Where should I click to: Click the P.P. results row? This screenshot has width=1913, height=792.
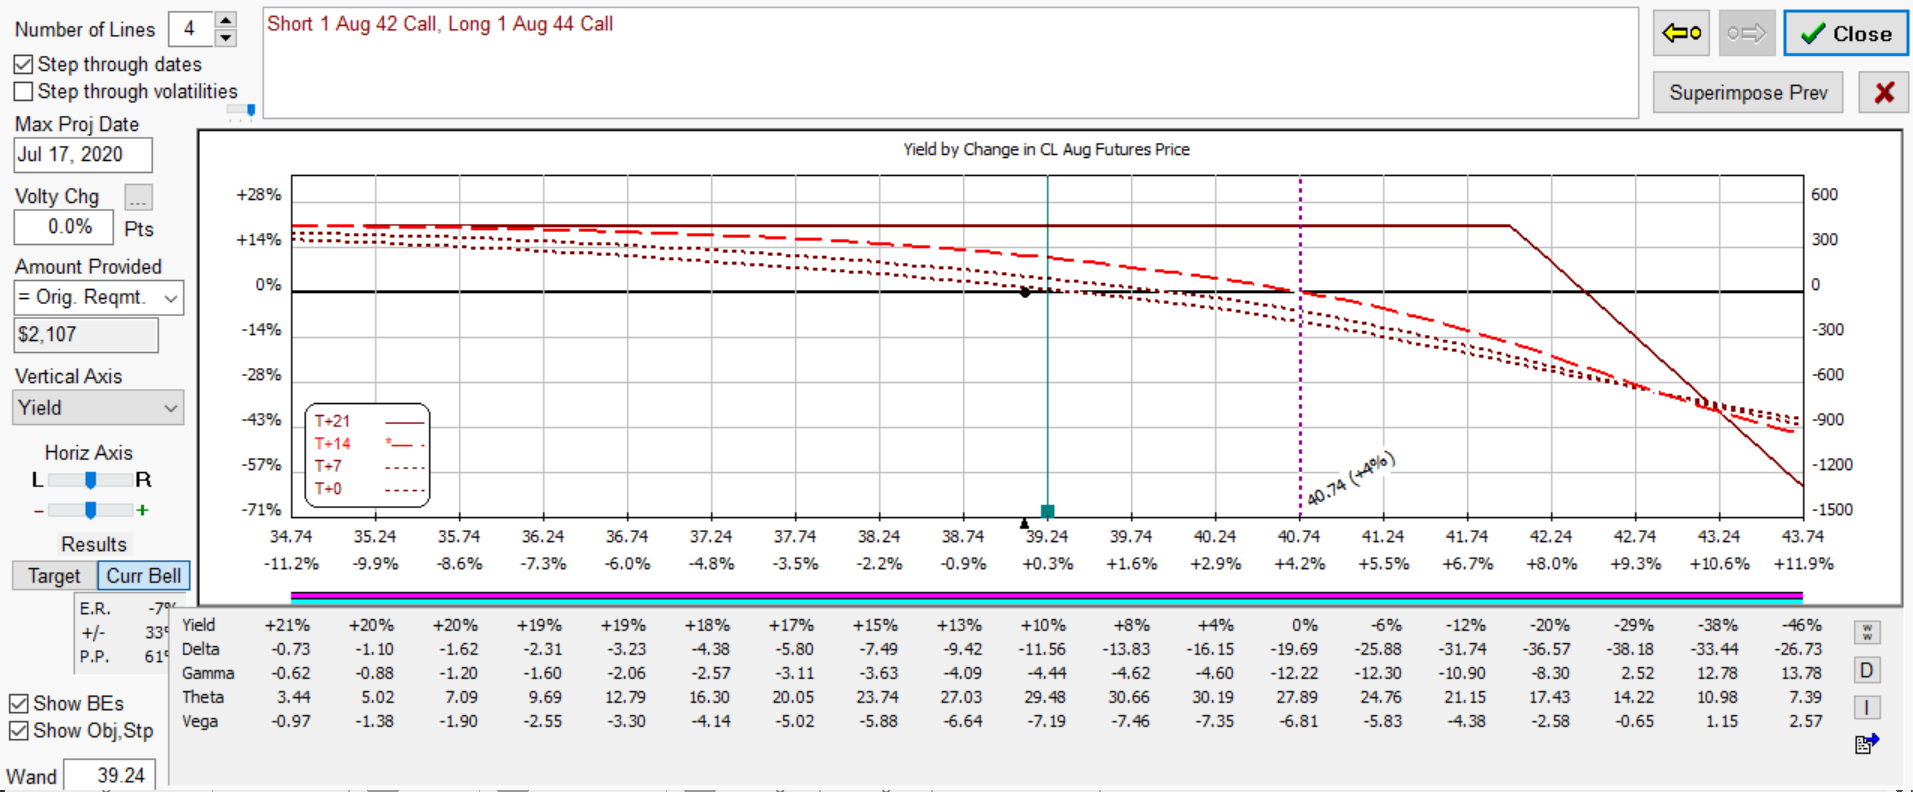pos(127,657)
